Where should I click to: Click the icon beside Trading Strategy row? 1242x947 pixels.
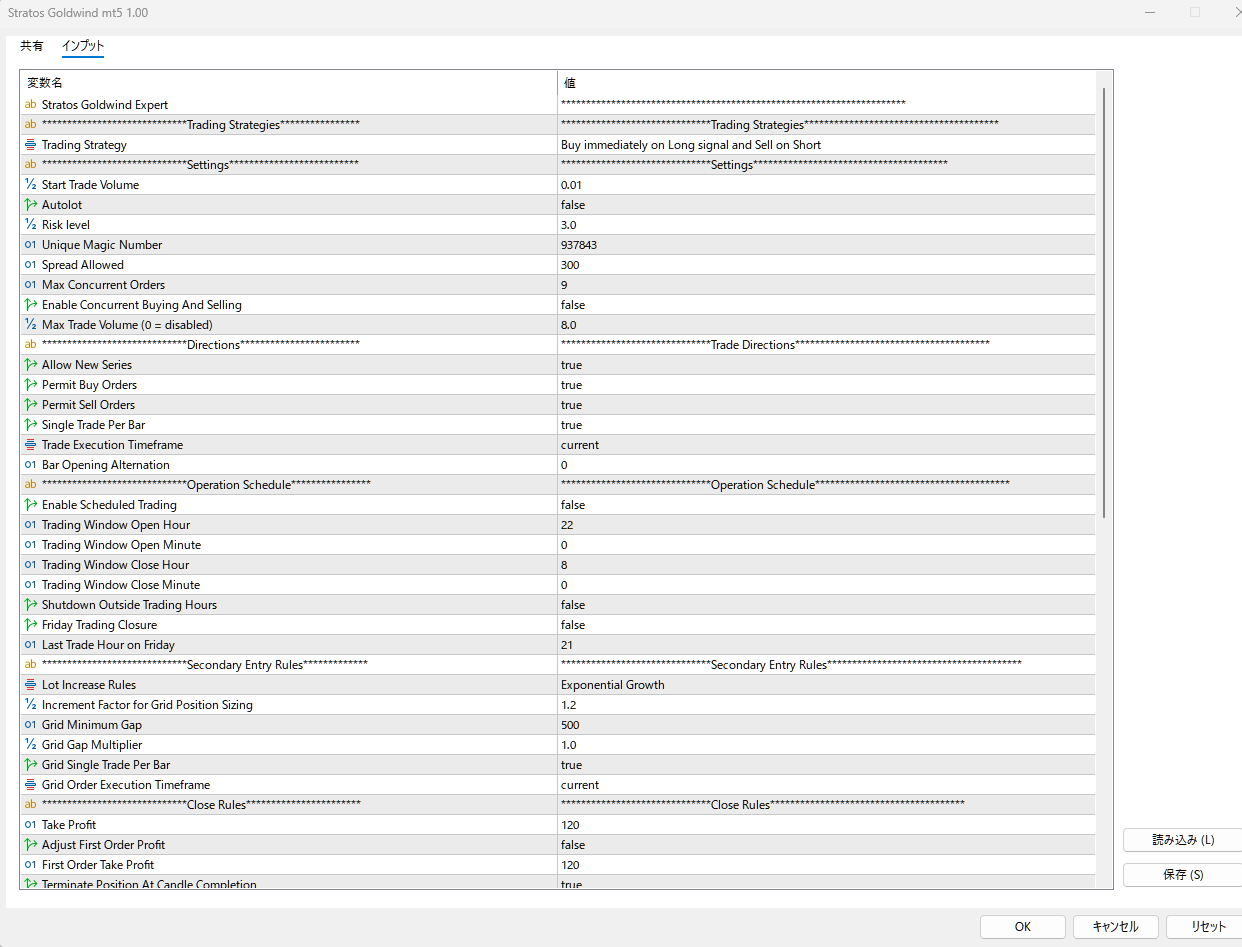[30, 145]
